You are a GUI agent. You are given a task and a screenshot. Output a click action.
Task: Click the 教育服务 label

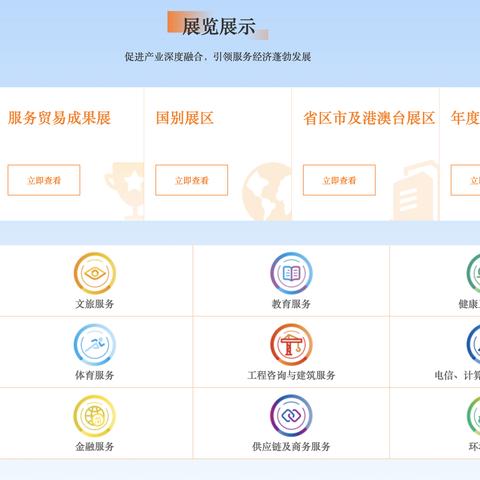point(291,304)
